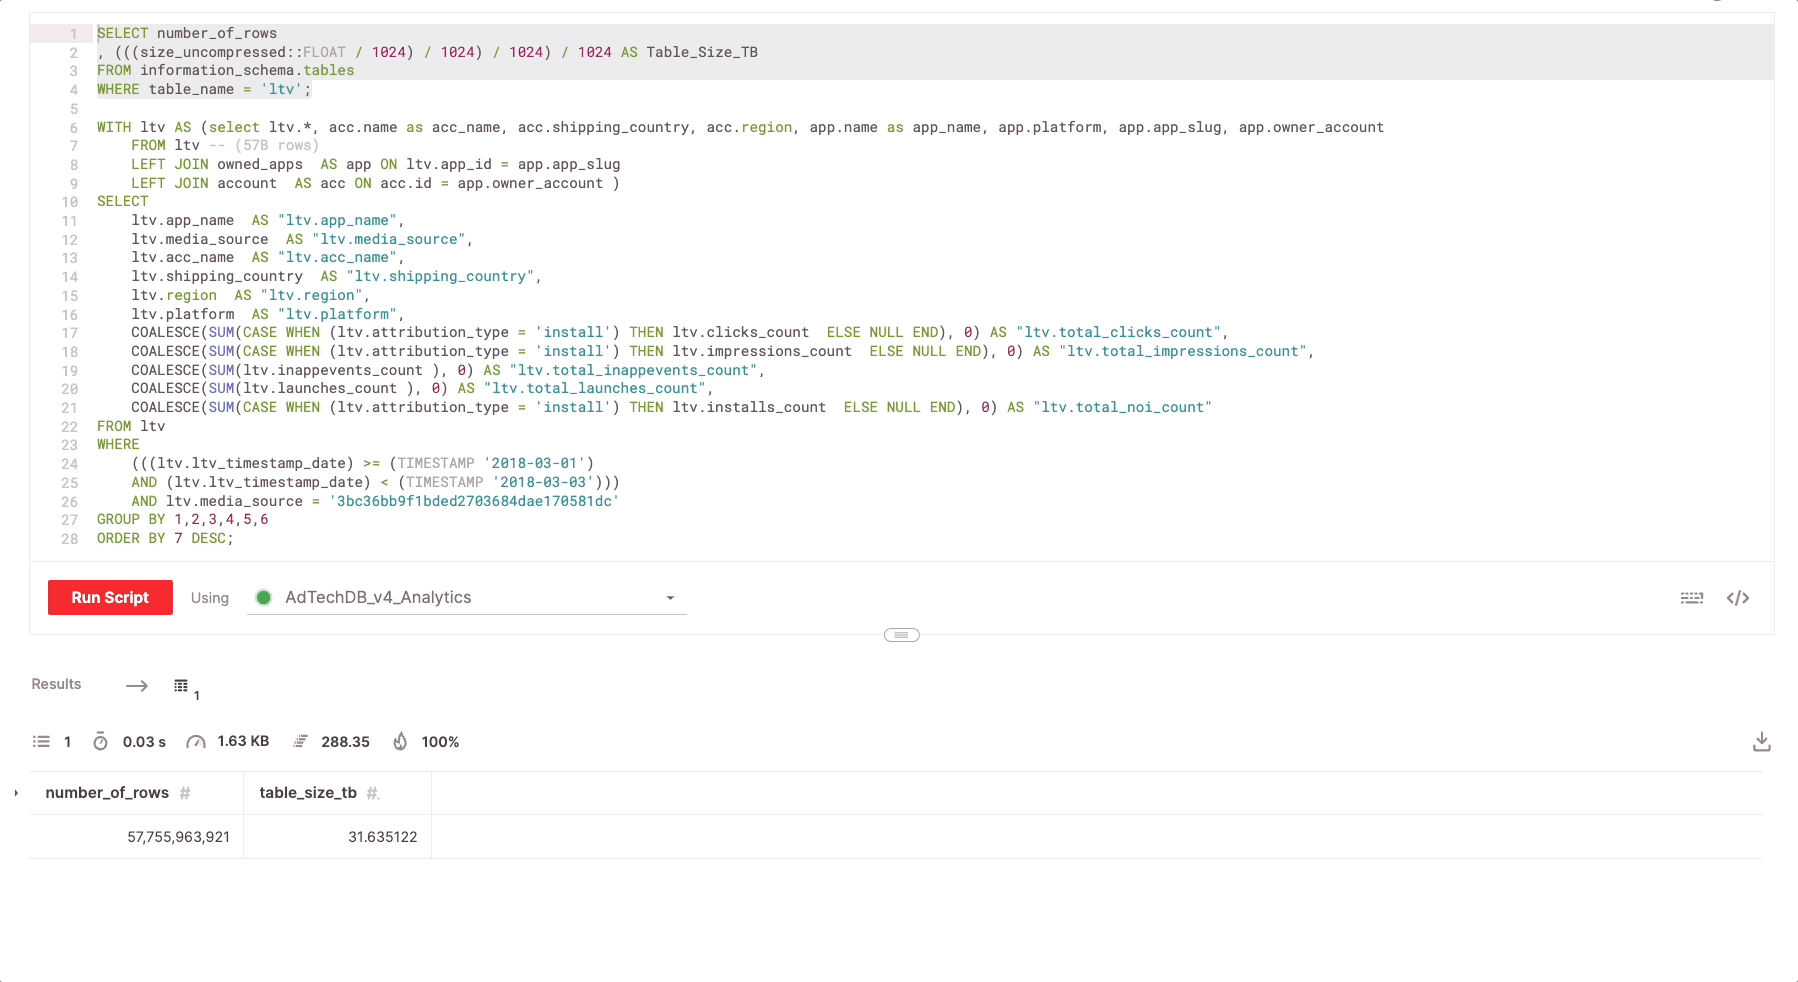The image size is (1798, 982).
Task: Click the "ltv.total_noi_count" alias
Action: point(1123,407)
